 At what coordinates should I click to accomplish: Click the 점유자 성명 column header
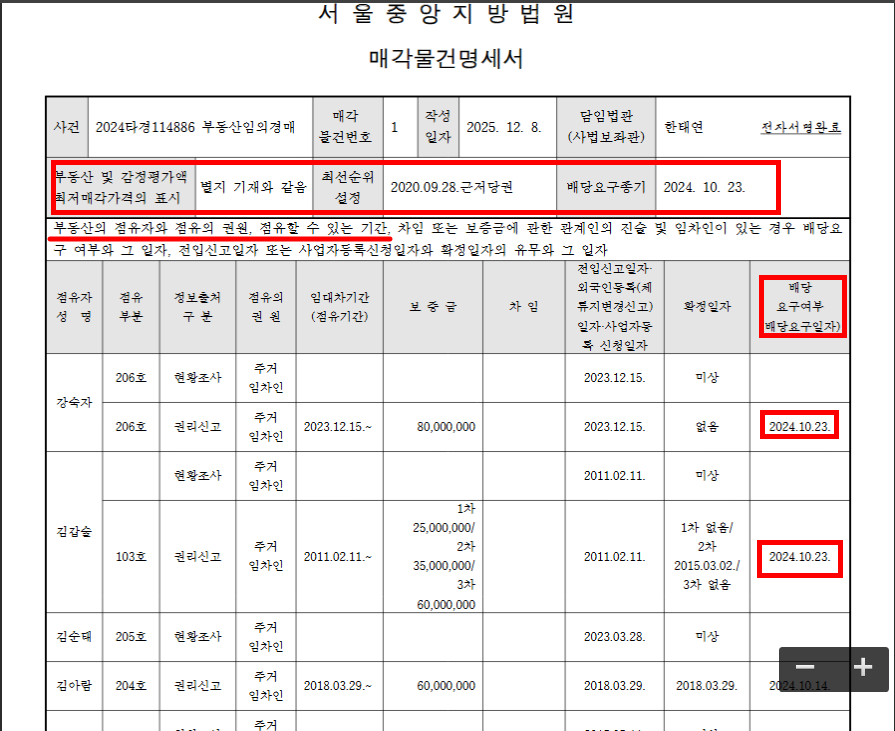[74, 307]
